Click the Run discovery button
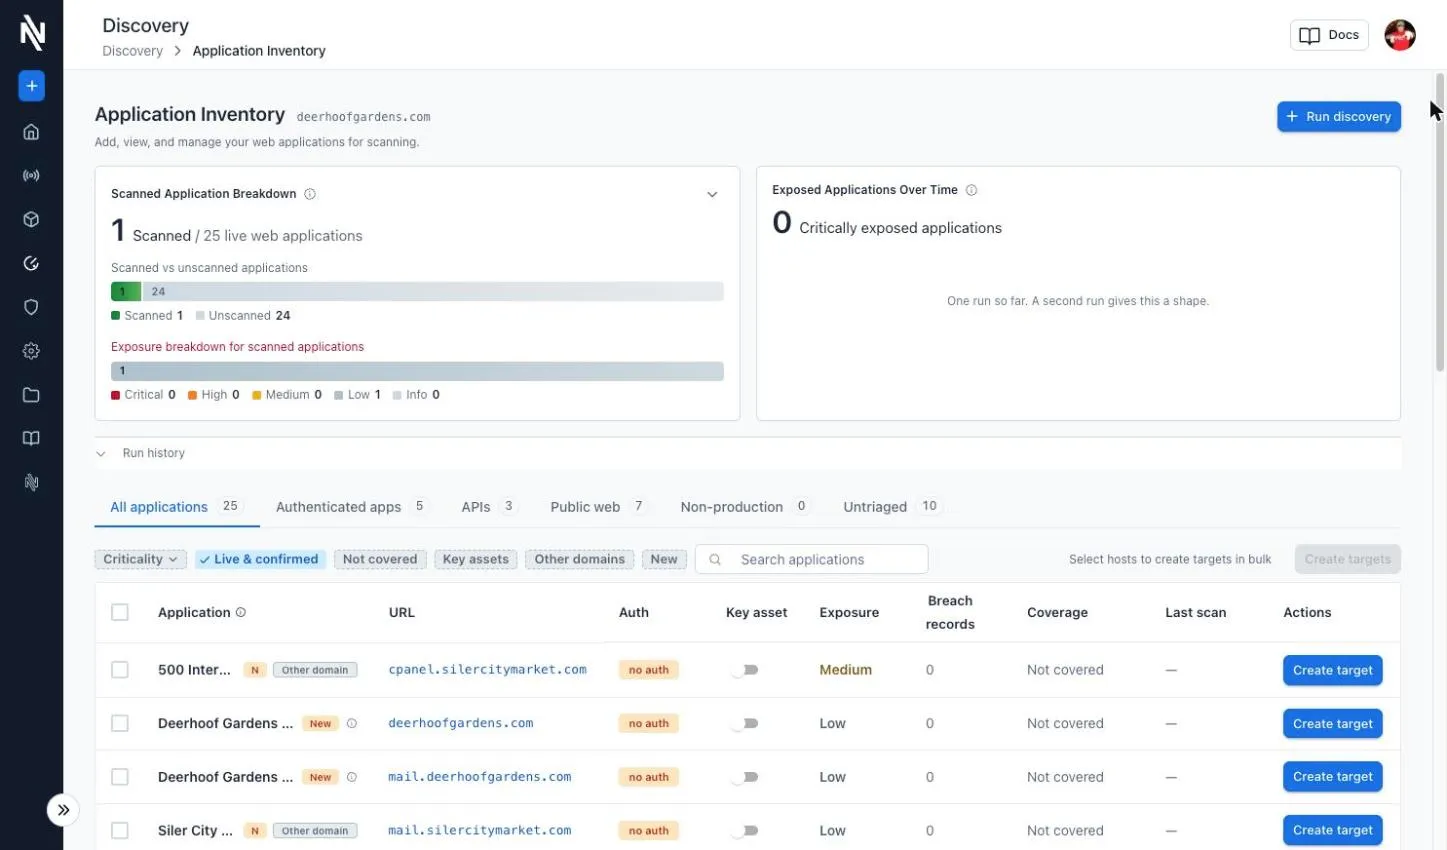Image resolution: width=1447 pixels, height=850 pixels. (1338, 117)
